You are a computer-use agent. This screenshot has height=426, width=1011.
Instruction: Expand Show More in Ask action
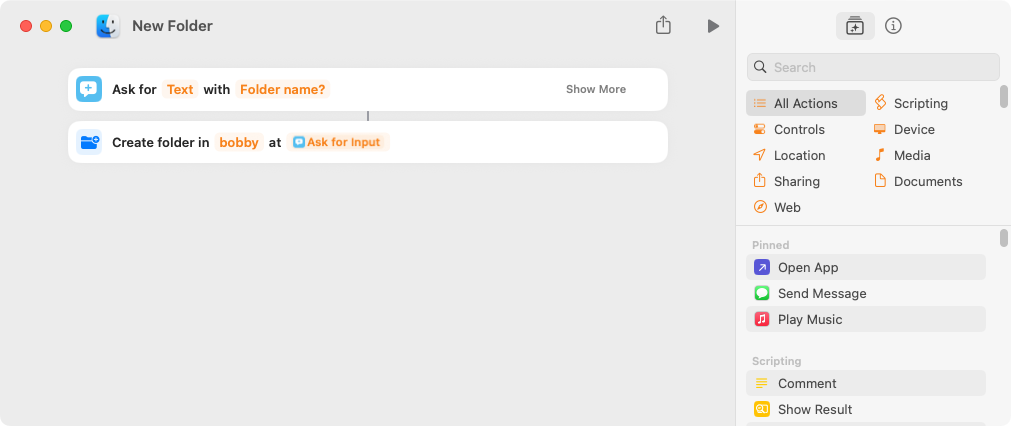click(x=596, y=89)
